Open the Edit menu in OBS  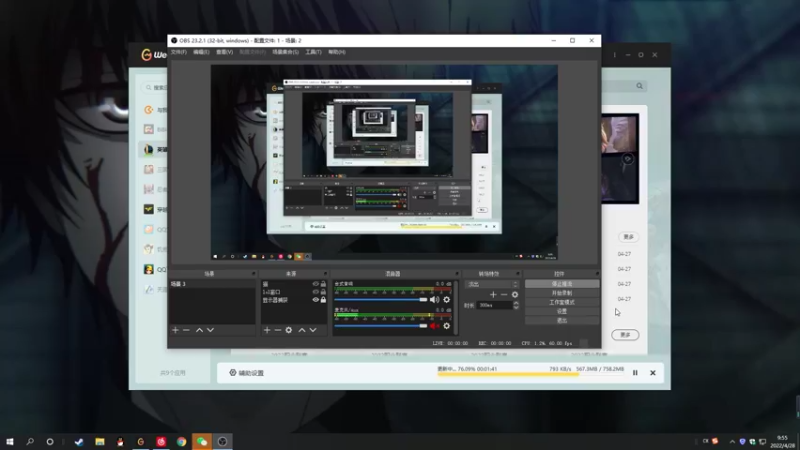[x=201, y=52]
